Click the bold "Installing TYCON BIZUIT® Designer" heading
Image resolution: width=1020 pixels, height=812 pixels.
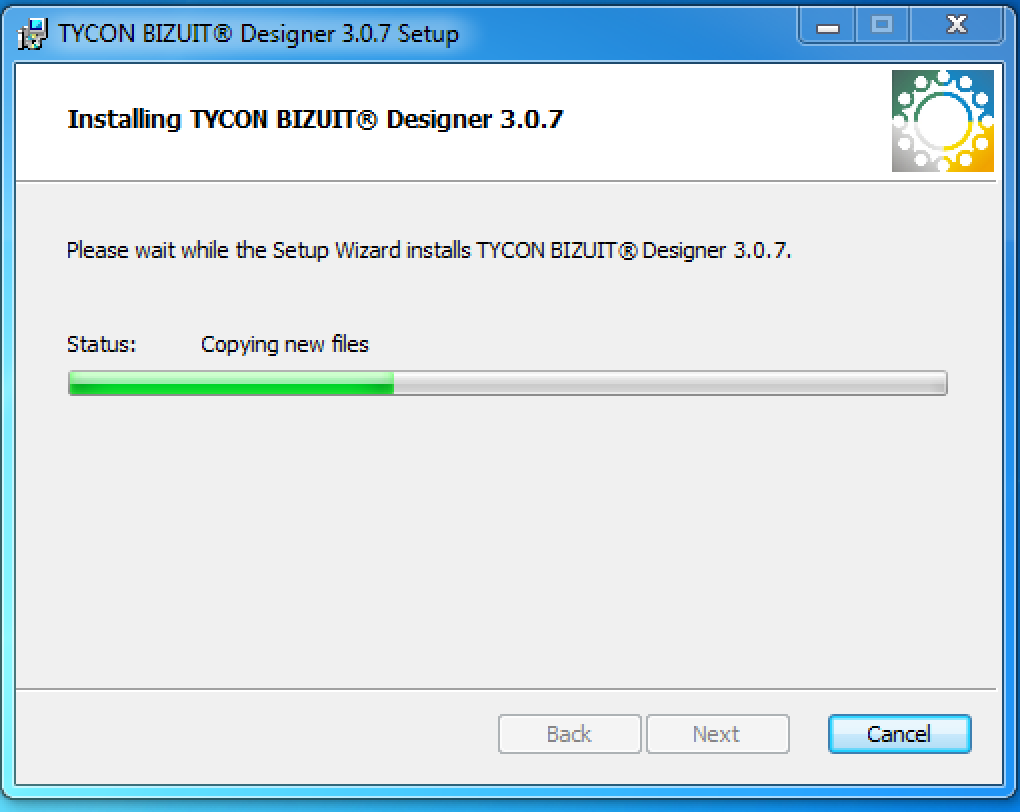pos(280,120)
